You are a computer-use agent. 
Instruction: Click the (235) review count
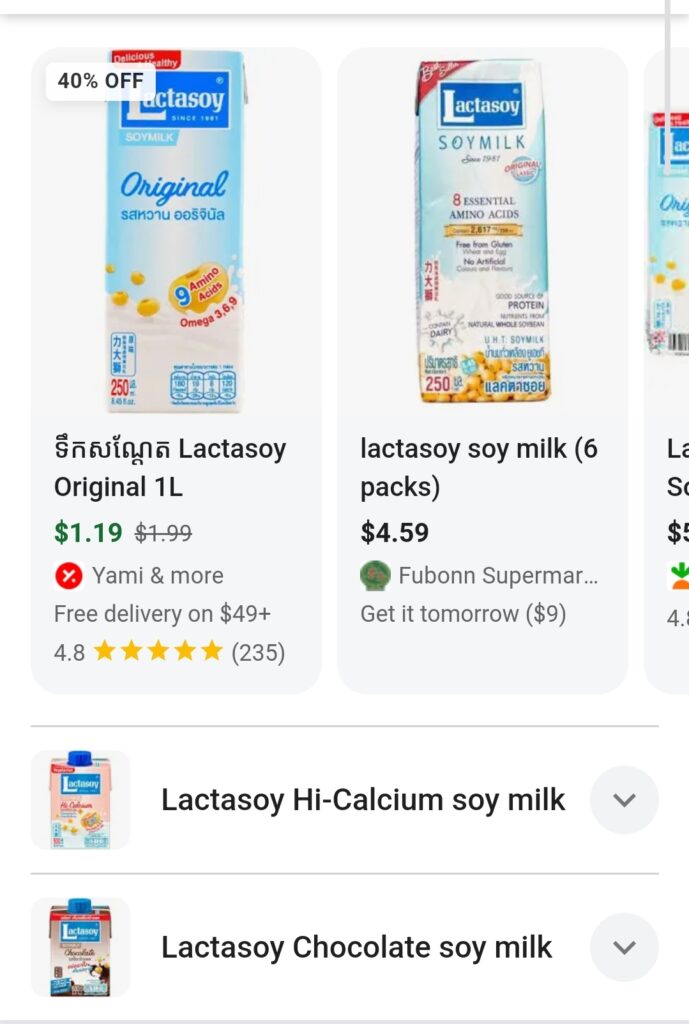258,653
